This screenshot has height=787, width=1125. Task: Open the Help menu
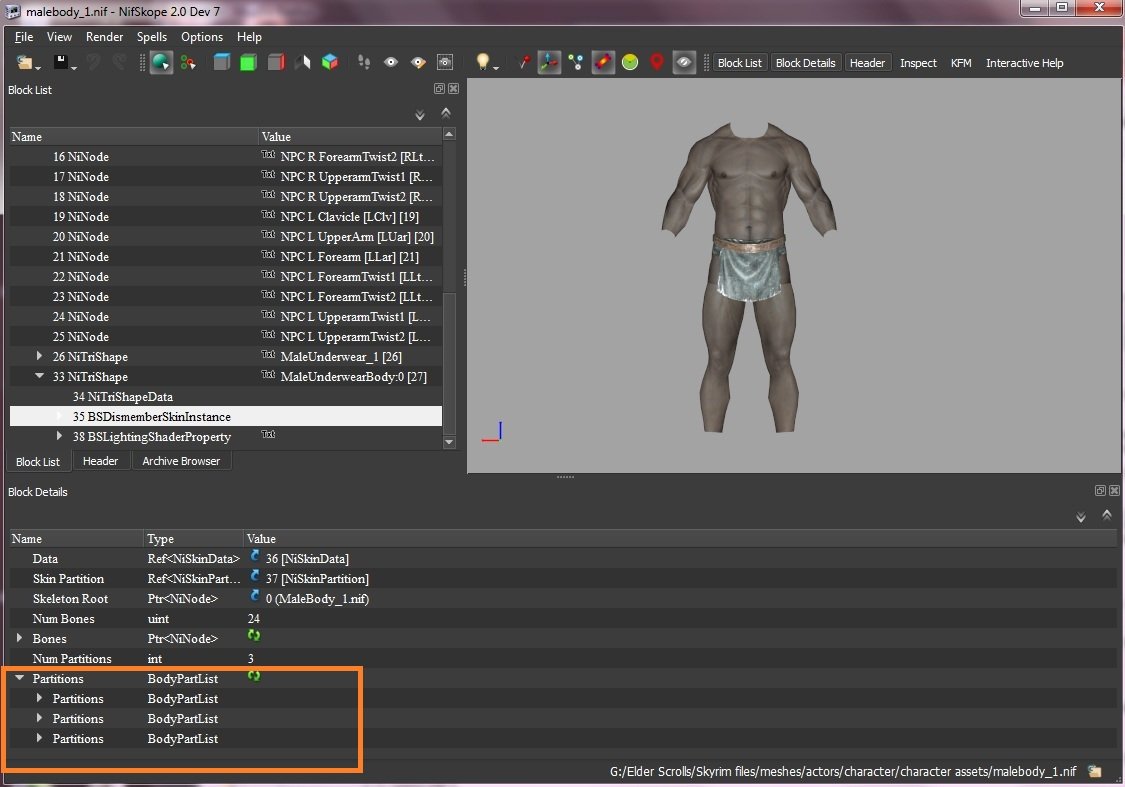coord(249,37)
